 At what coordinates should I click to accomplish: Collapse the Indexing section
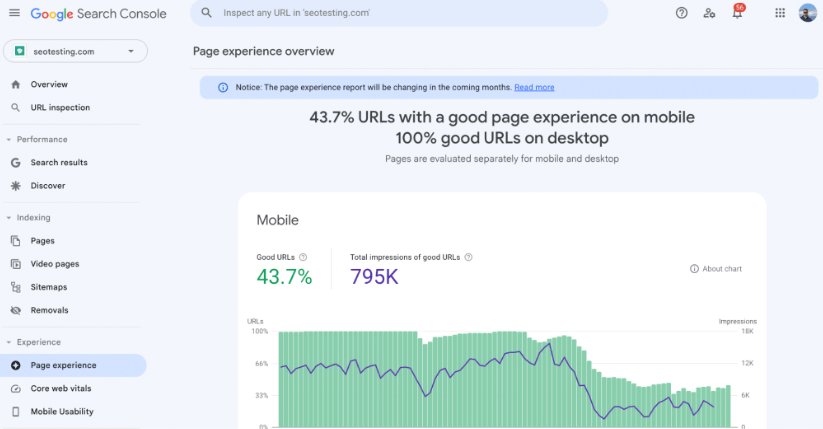8,217
